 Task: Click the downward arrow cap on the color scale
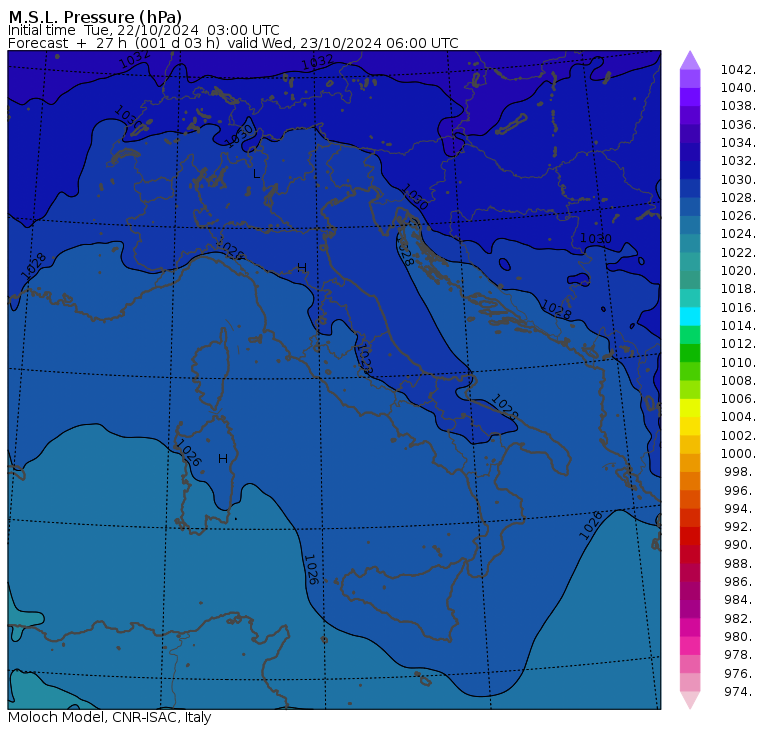(x=690, y=700)
